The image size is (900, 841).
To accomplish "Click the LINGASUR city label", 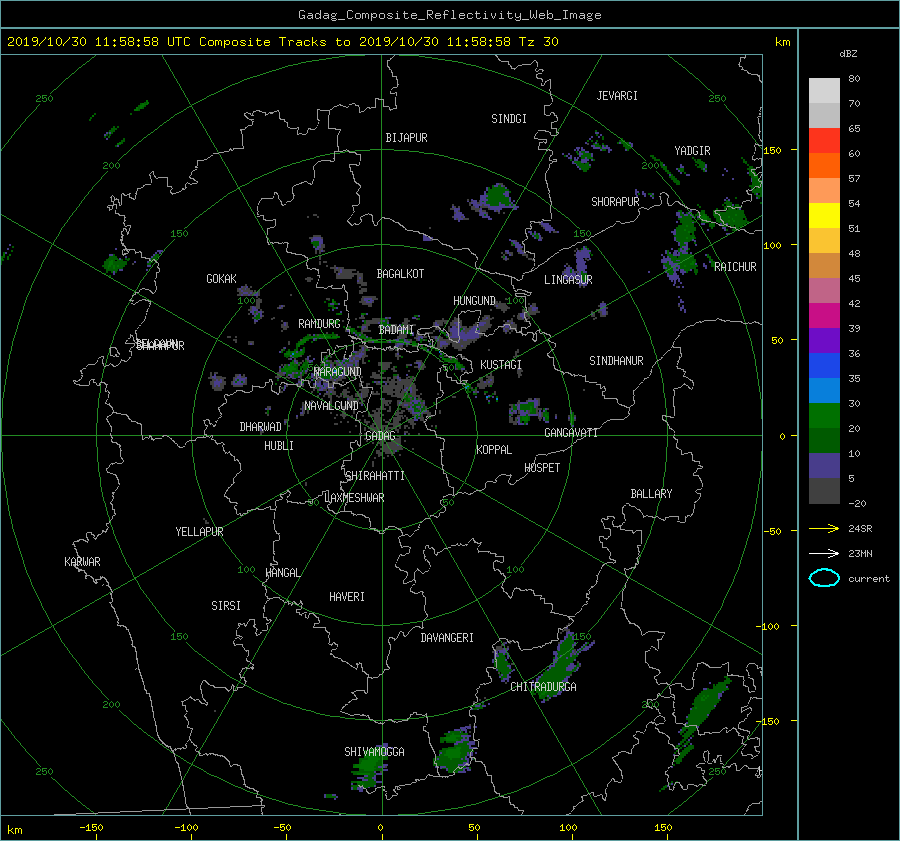I will [568, 280].
